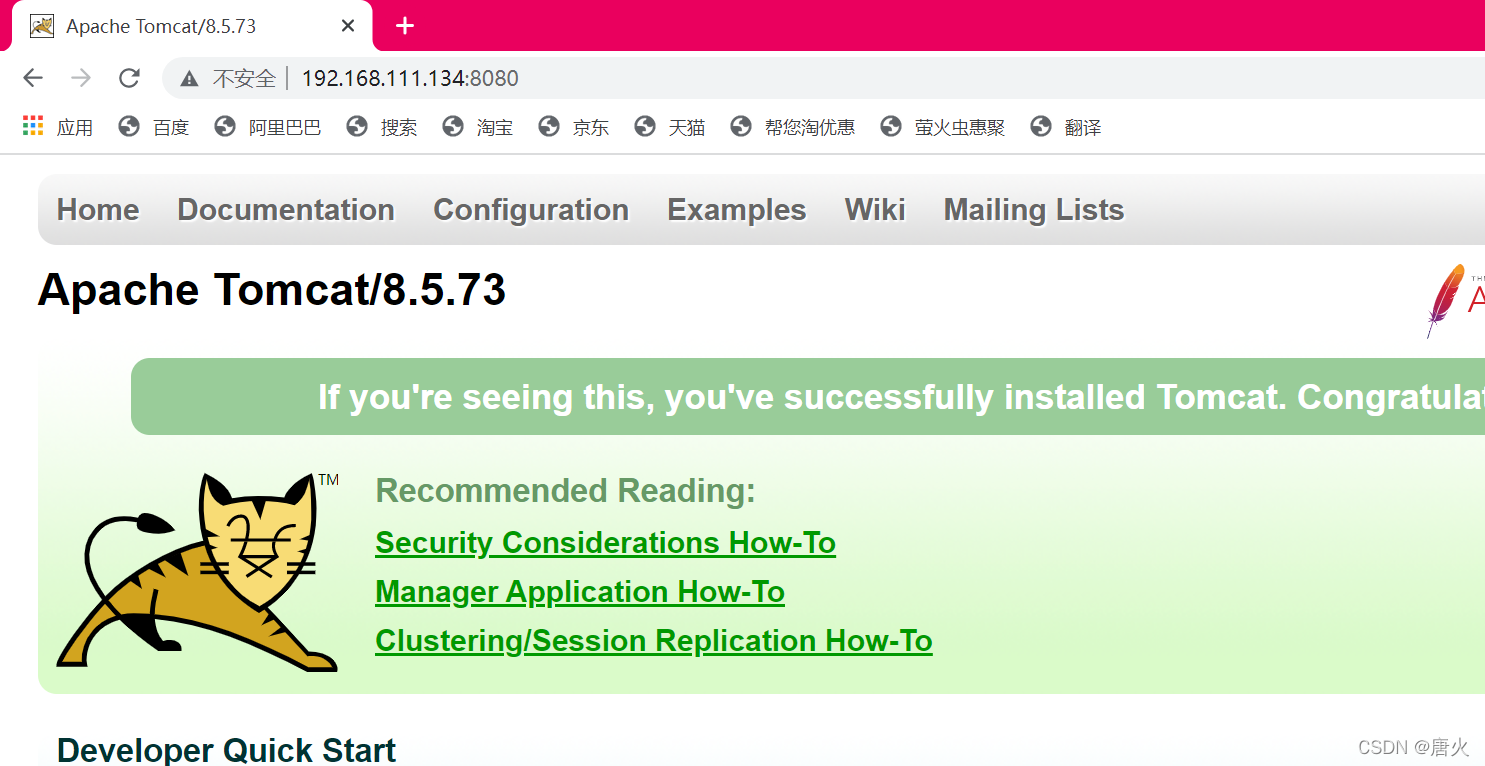Click the Tomcat favicon on the tab

tap(42, 26)
